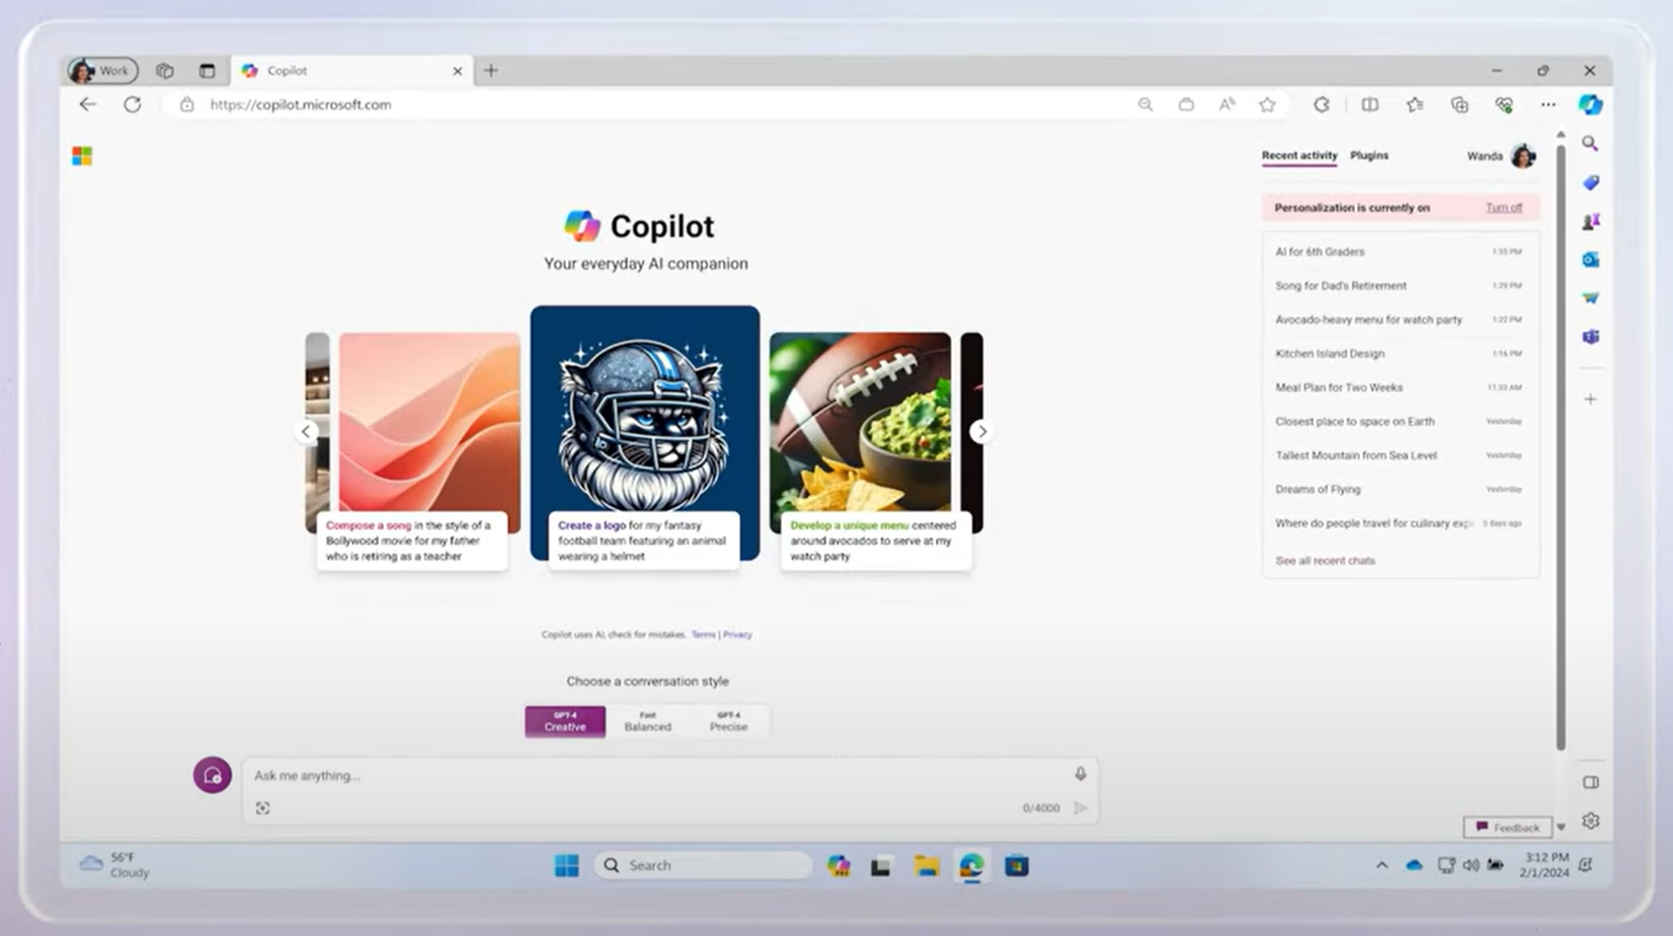Open the Collections icon

(x=1460, y=104)
